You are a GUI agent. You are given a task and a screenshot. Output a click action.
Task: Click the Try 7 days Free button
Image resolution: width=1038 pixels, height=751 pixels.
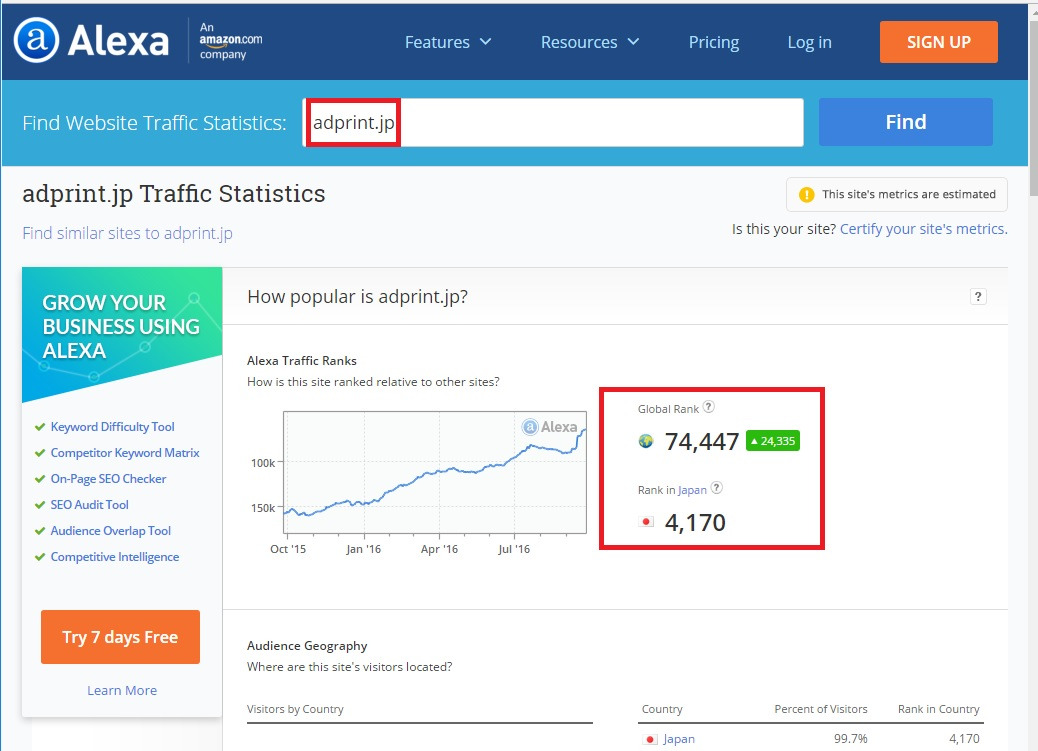point(120,637)
